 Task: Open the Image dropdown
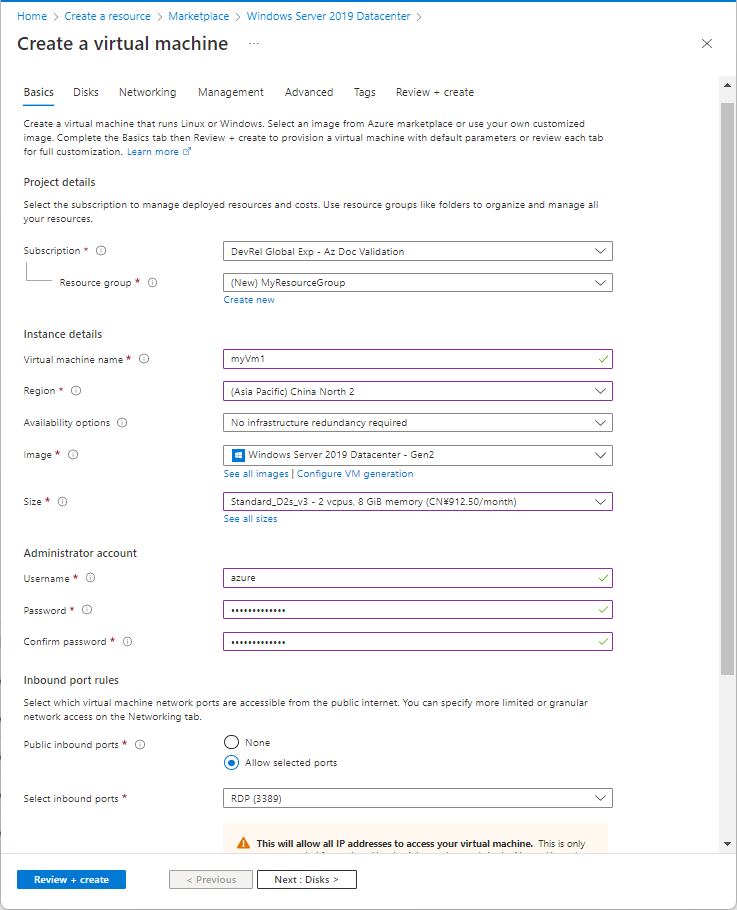tap(418, 455)
